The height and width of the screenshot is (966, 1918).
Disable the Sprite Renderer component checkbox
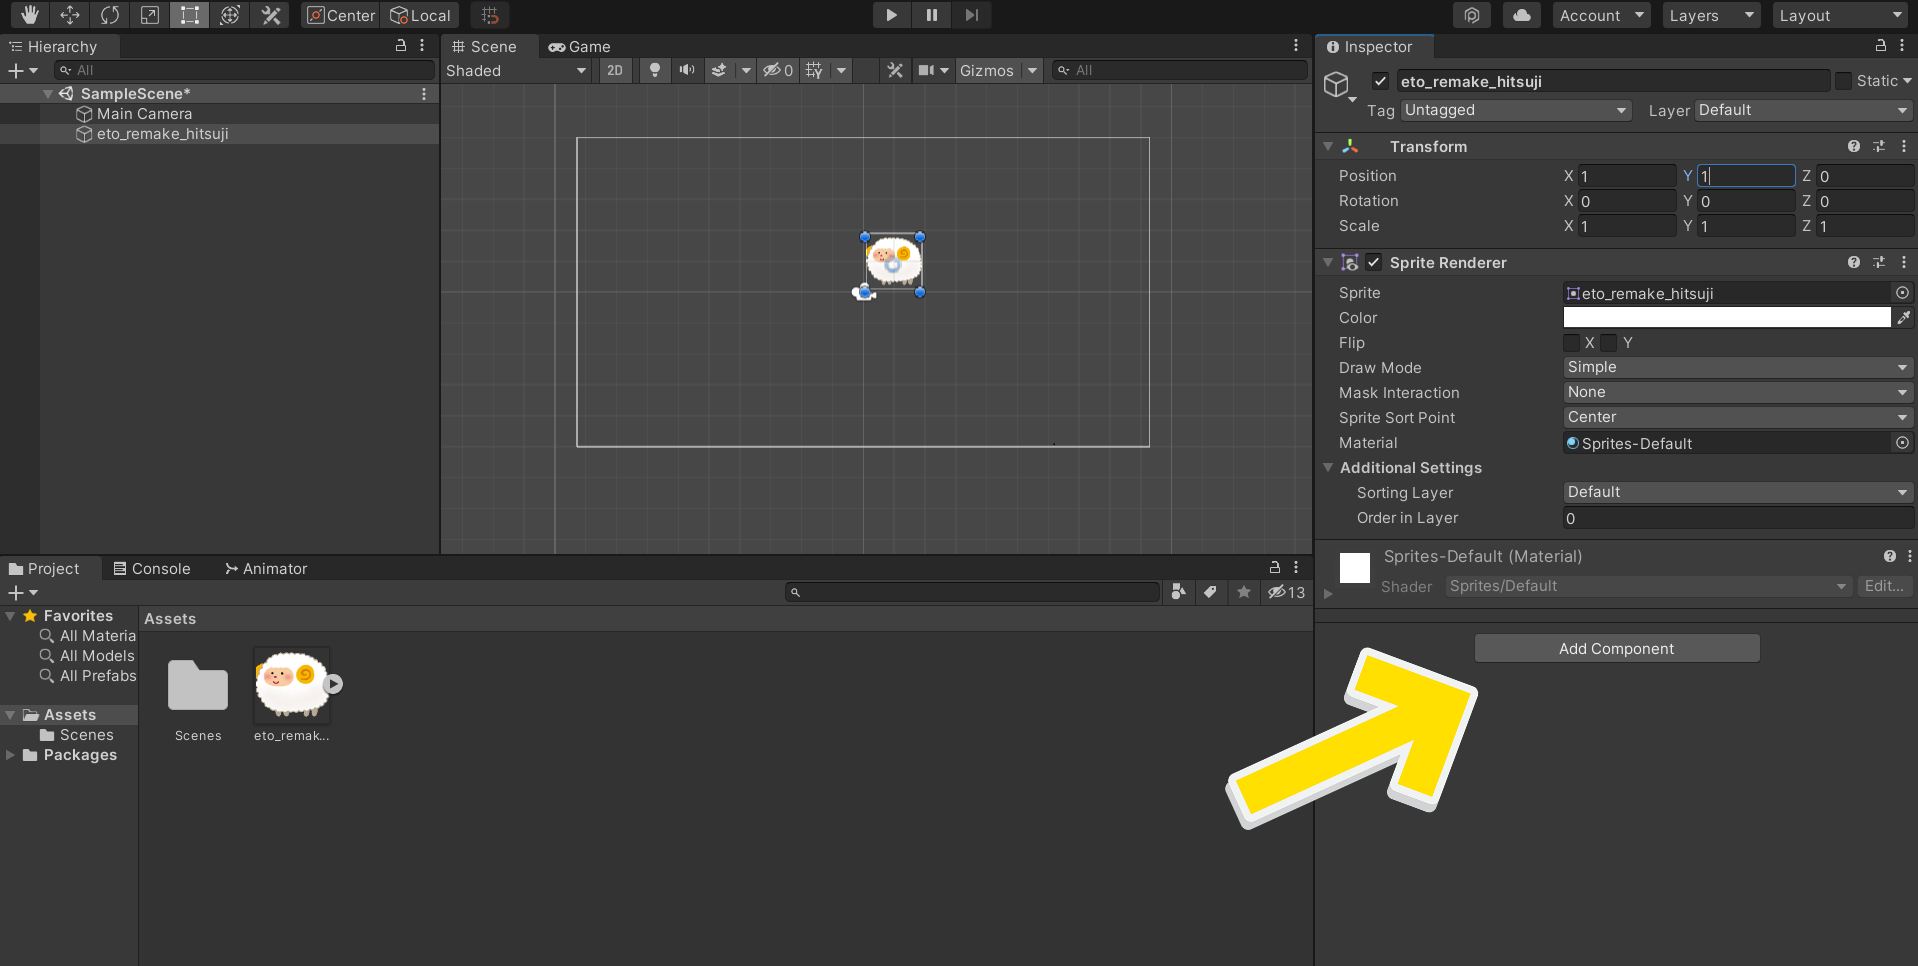(1374, 262)
